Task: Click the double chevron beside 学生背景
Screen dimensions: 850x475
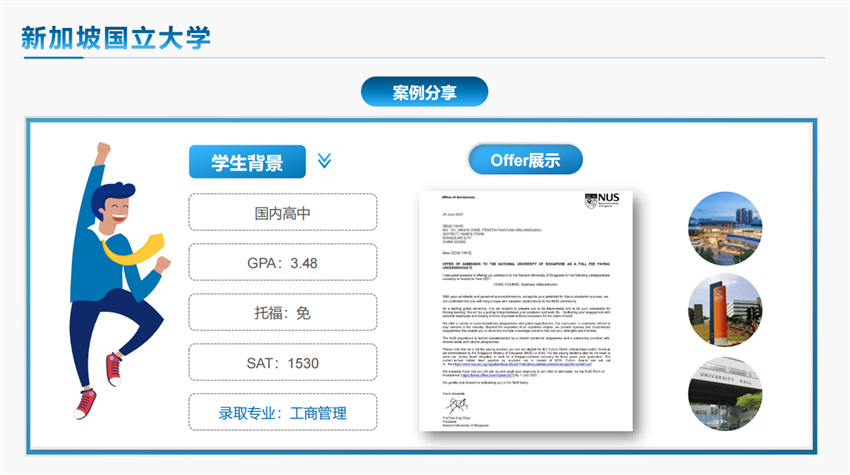Action: [x=323, y=161]
